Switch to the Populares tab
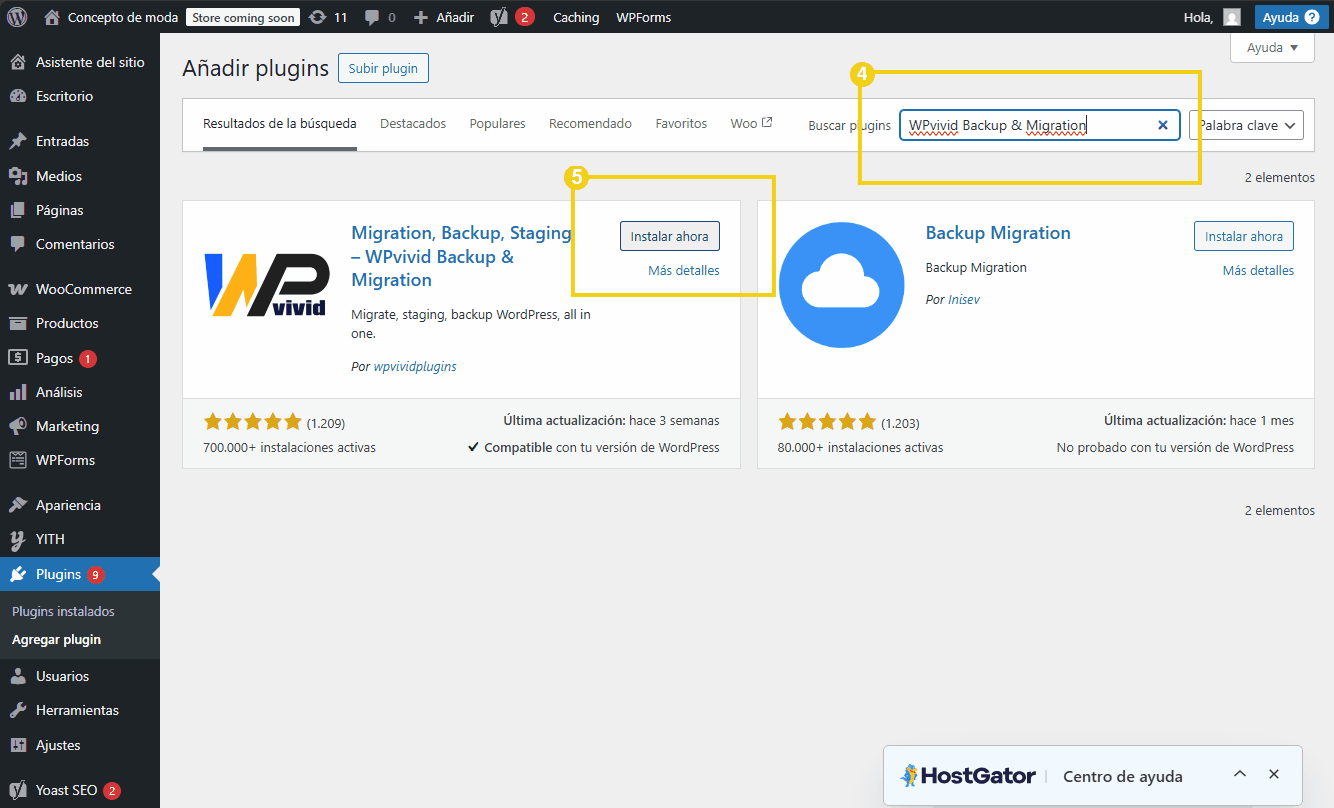Screen dimensions: 1334x808 pyautogui.click(x=497, y=124)
